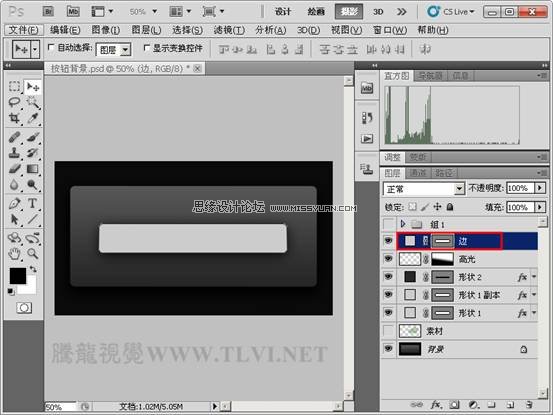Select the Hand tool

coord(14,253)
